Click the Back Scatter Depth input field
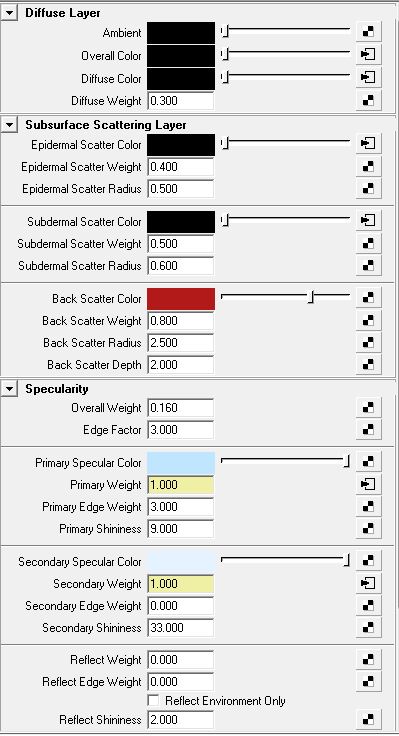399x736 pixels. [181, 365]
